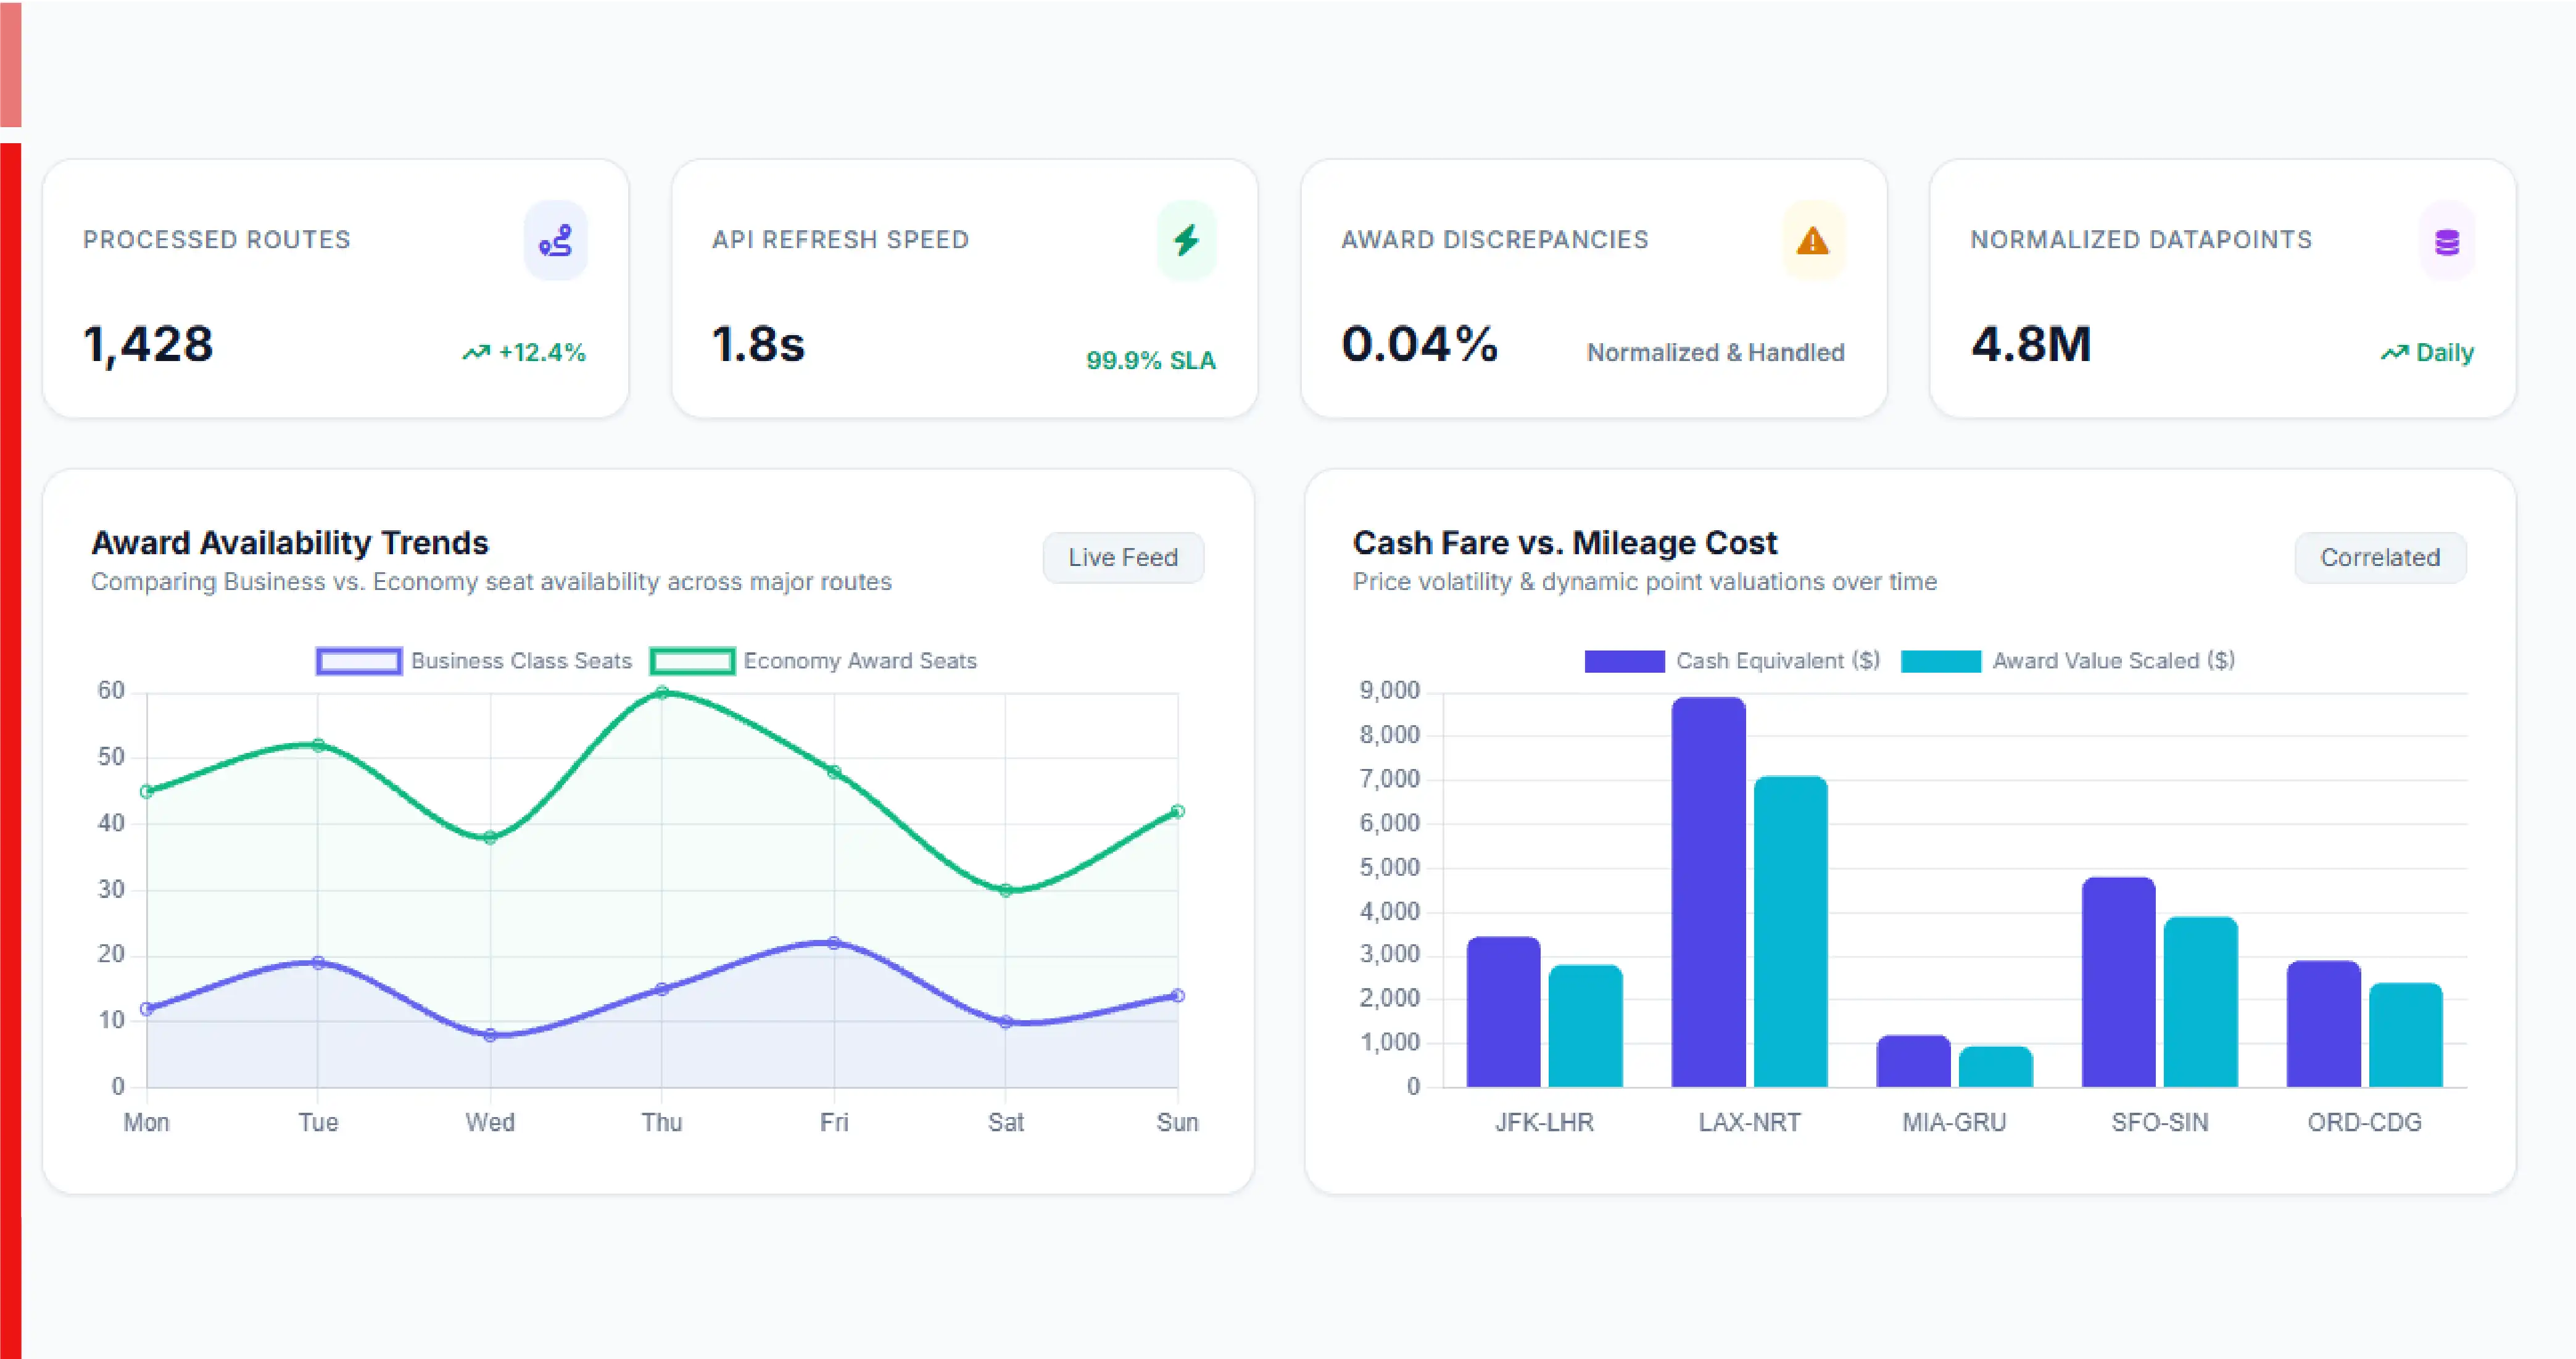Click the Economy Award Seats point on Sat
Image resolution: width=2576 pixels, height=1359 pixels.
1006,890
